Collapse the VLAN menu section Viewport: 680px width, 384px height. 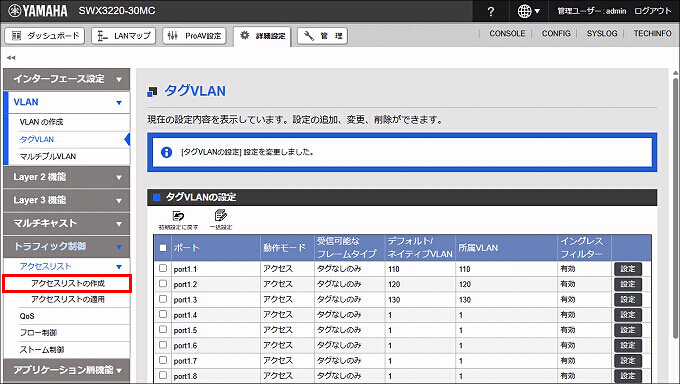click(66, 102)
